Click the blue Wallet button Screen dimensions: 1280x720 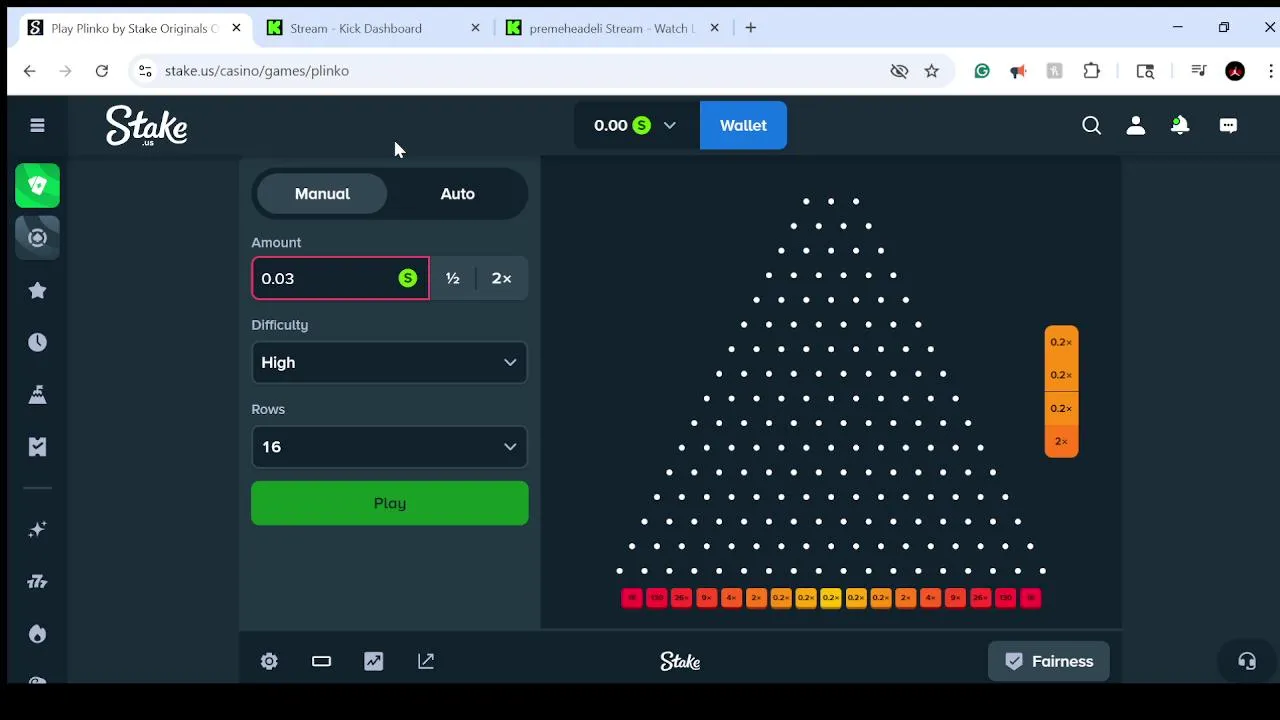coord(743,125)
